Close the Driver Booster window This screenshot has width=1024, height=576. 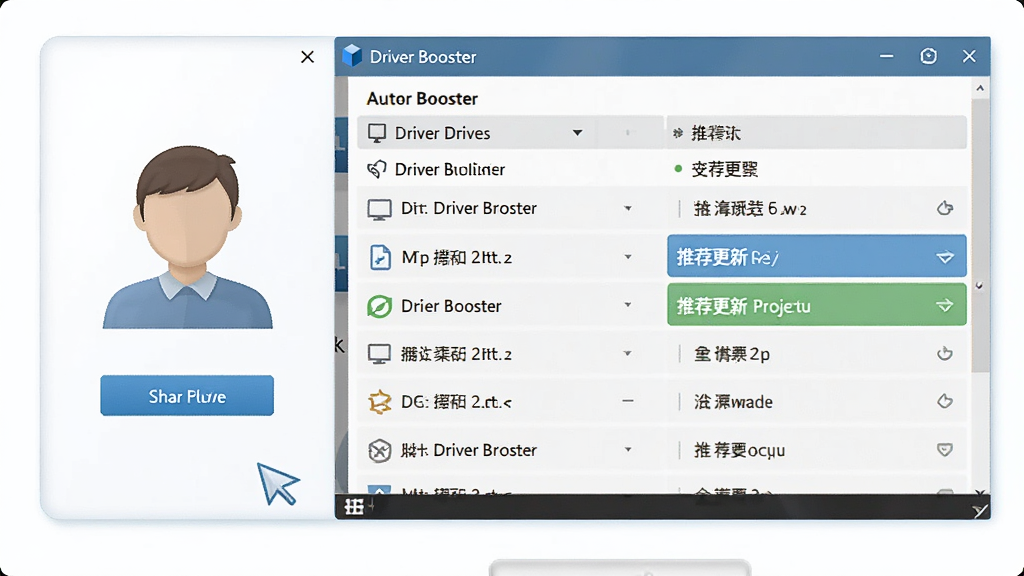click(969, 56)
